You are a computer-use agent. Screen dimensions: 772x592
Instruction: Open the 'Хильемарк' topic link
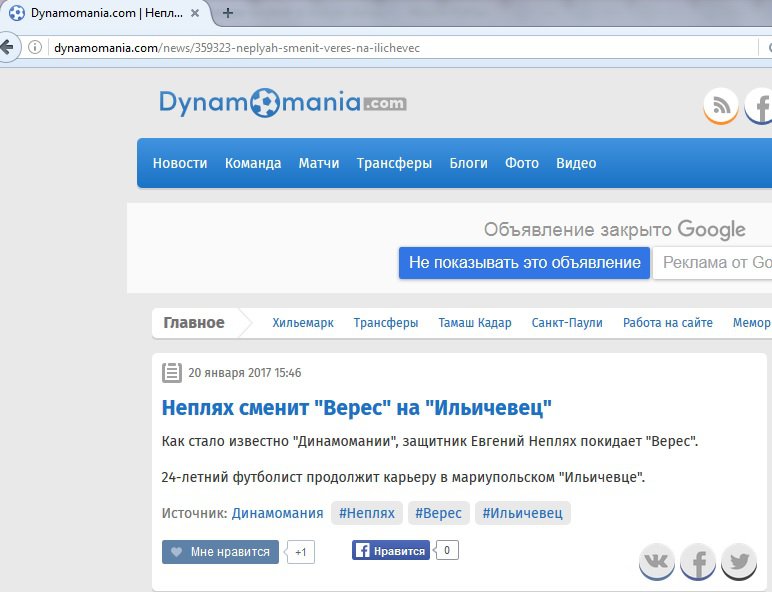point(303,323)
